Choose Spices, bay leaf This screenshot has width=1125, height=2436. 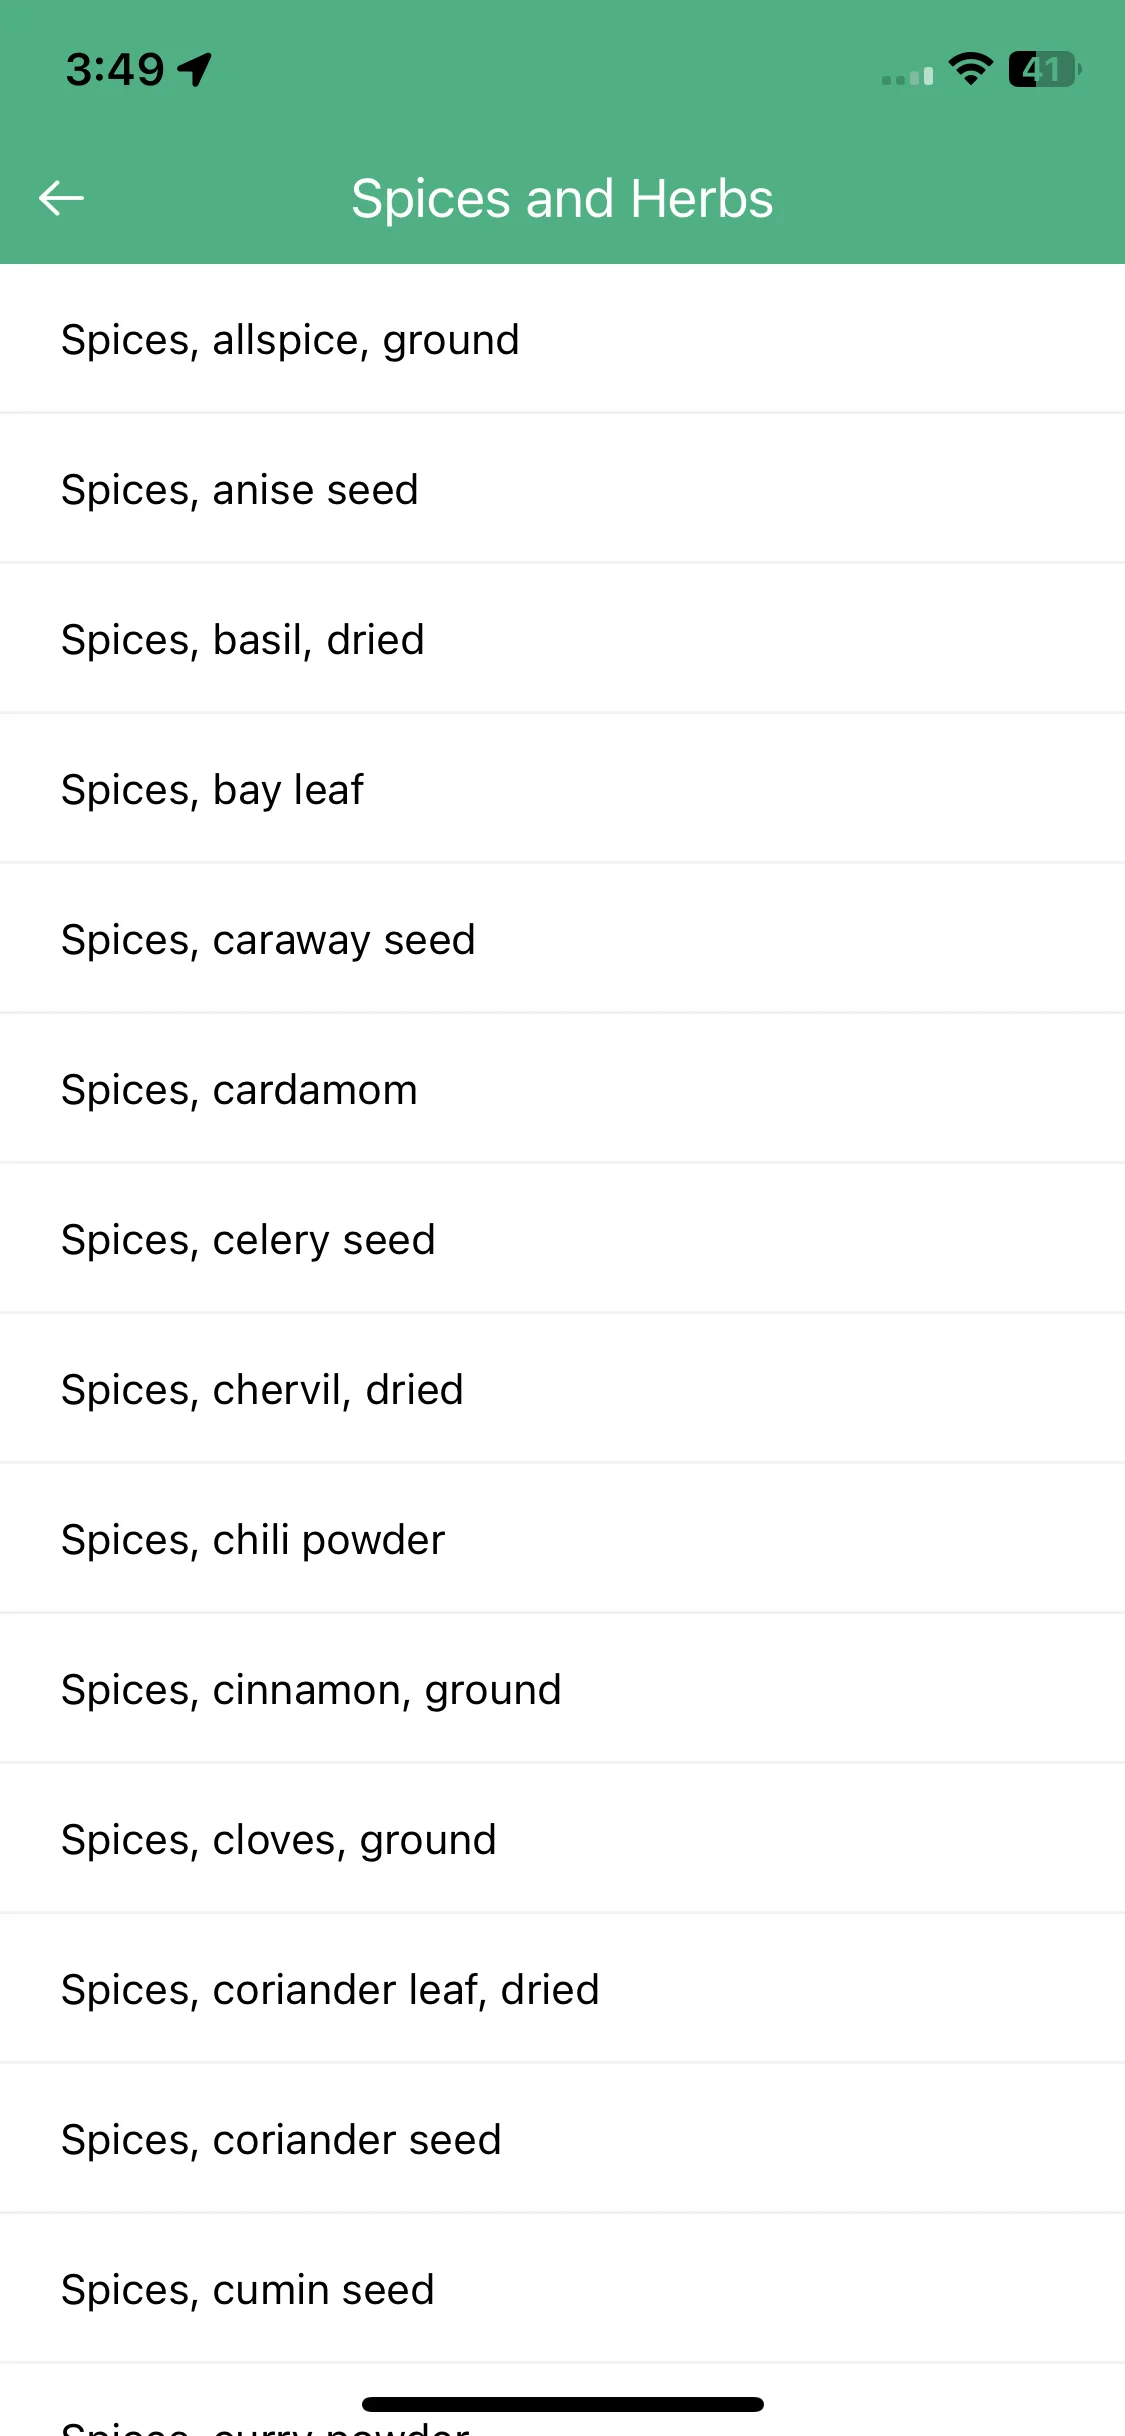(x=562, y=790)
